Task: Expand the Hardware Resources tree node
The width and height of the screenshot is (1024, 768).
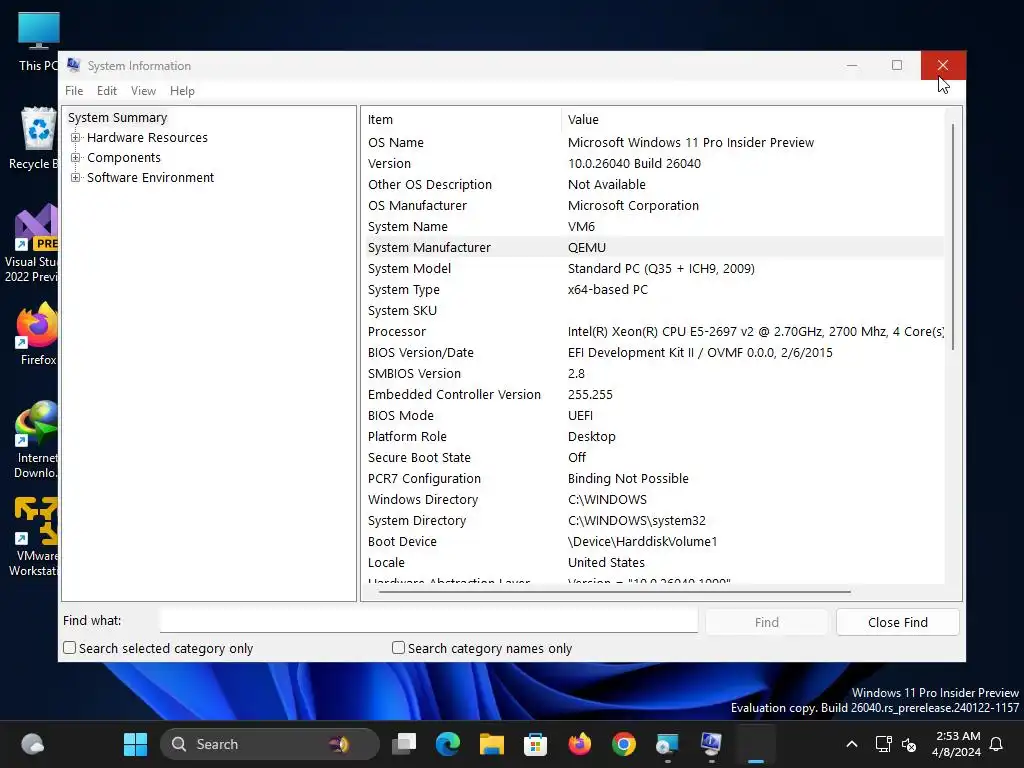Action: (x=76, y=138)
